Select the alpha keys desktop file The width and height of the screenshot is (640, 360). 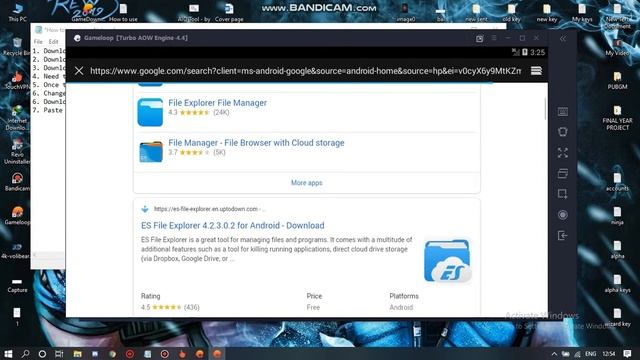[617, 284]
